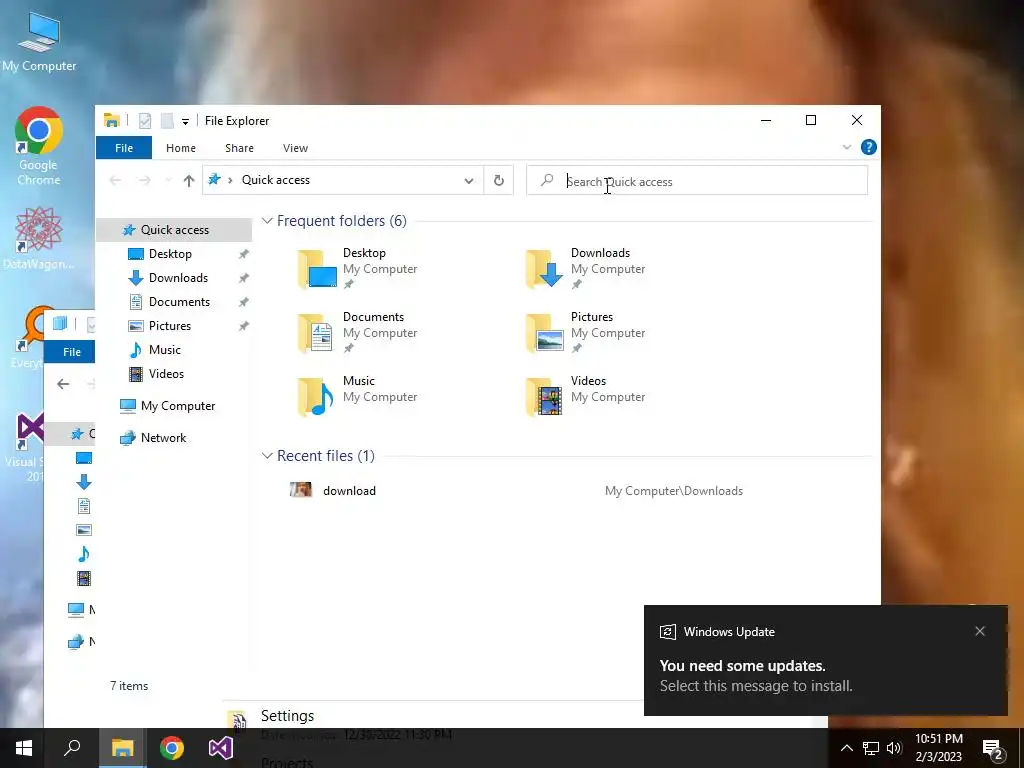This screenshot has width=1024, height=768.
Task: Click the Settings item in background window
Action: tap(287, 716)
